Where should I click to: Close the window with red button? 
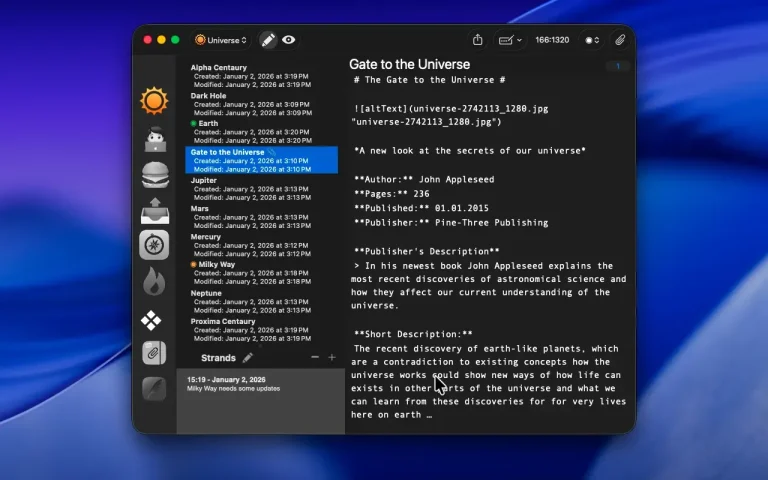tap(147, 40)
